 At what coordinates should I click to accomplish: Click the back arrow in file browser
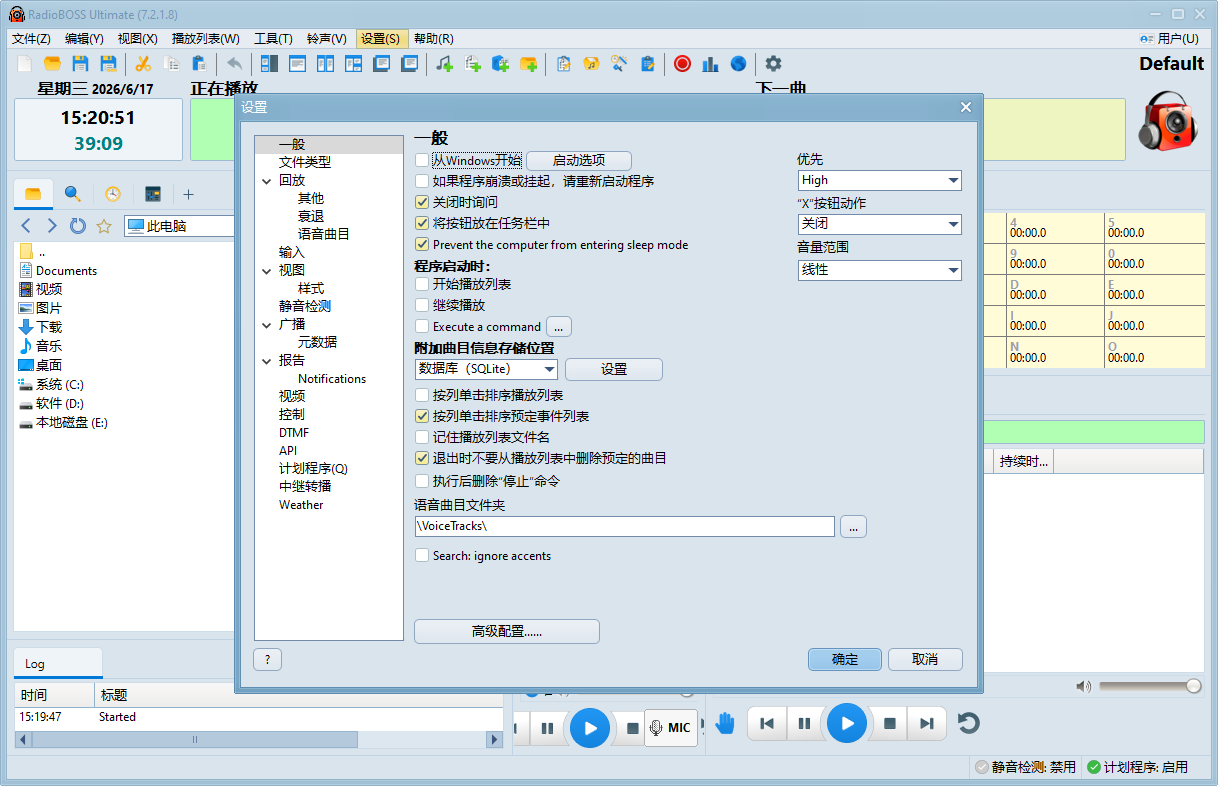[27, 226]
